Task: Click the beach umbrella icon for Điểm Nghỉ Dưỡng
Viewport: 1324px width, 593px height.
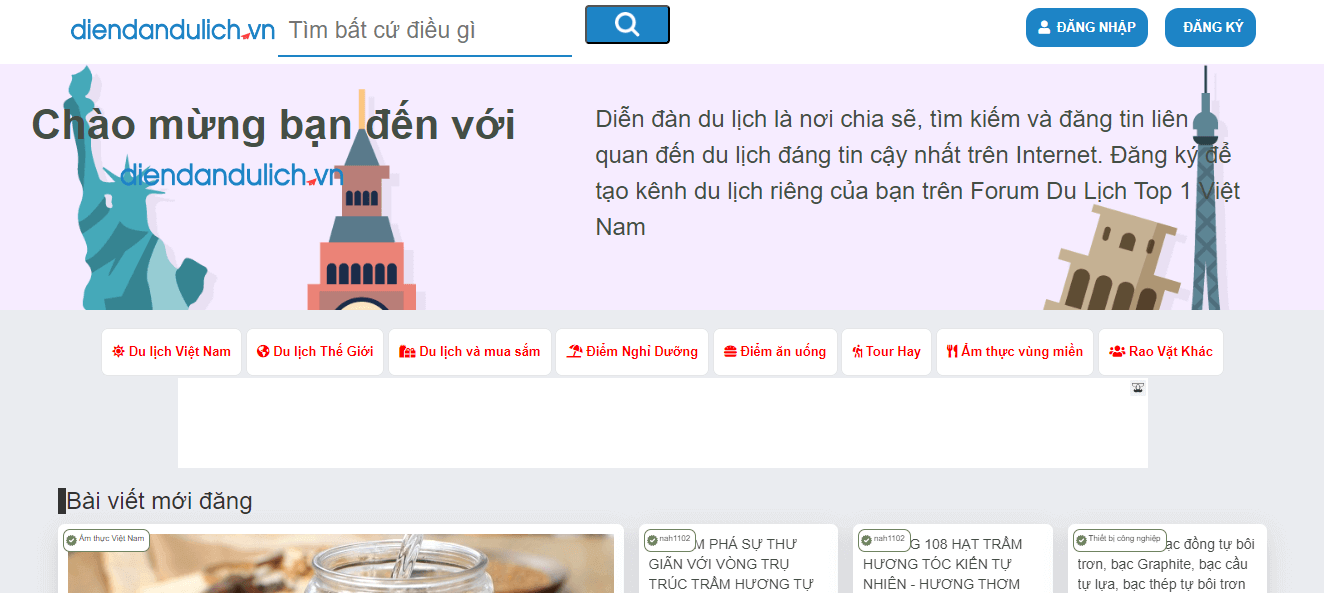Action: pos(572,351)
